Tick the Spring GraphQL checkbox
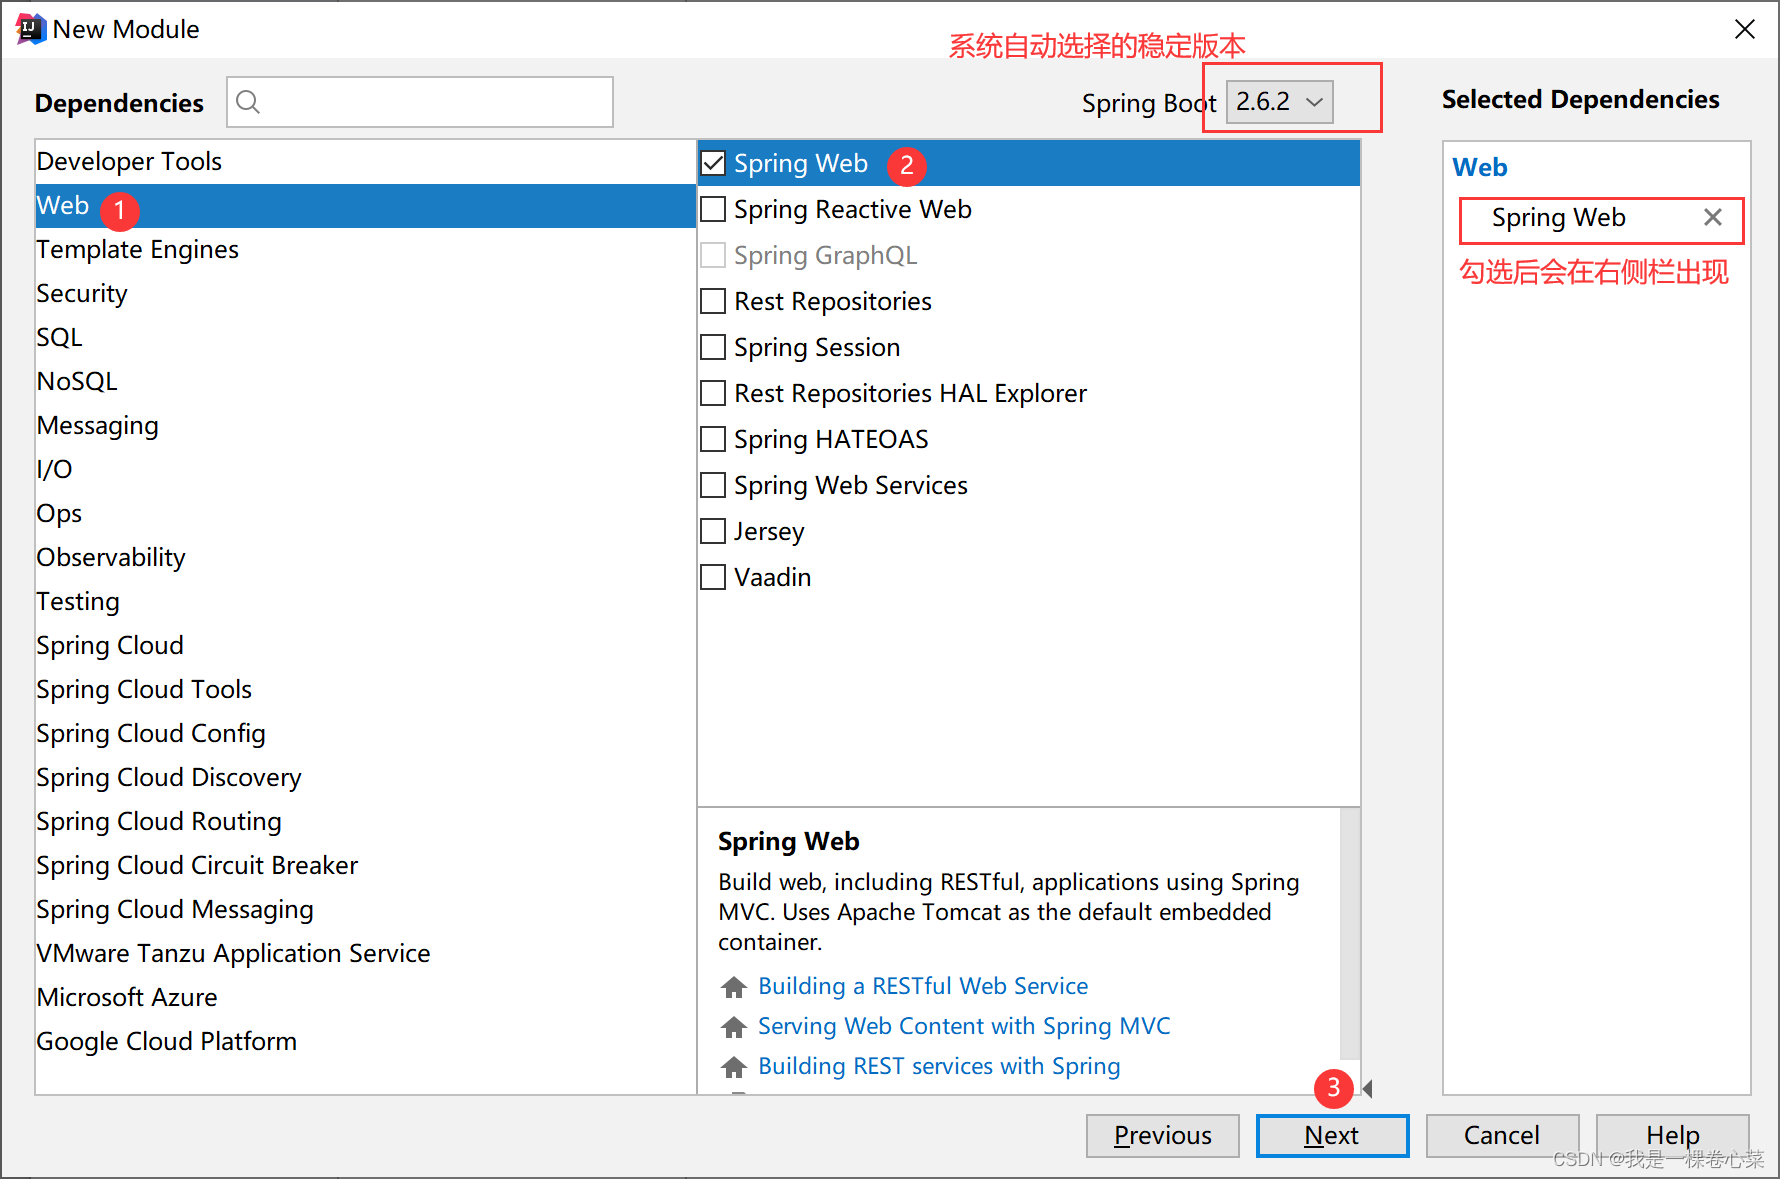This screenshot has height=1179, width=1780. point(713,255)
